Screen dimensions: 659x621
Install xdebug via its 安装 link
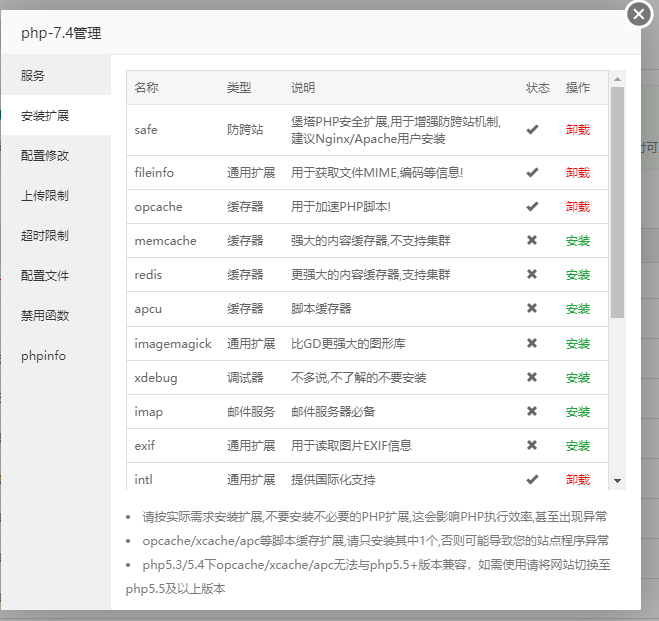click(x=577, y=378)
